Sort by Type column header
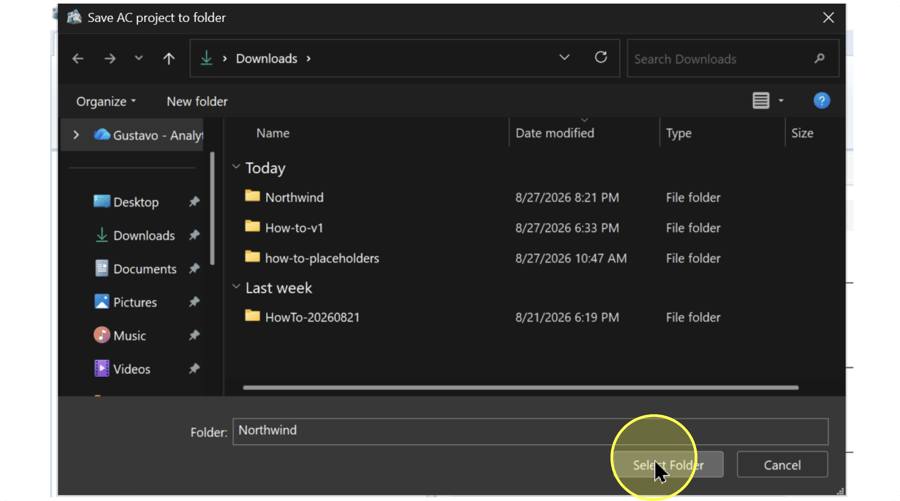Image resolution: width=900 pixels, height=501 pixels. (678, 133)
